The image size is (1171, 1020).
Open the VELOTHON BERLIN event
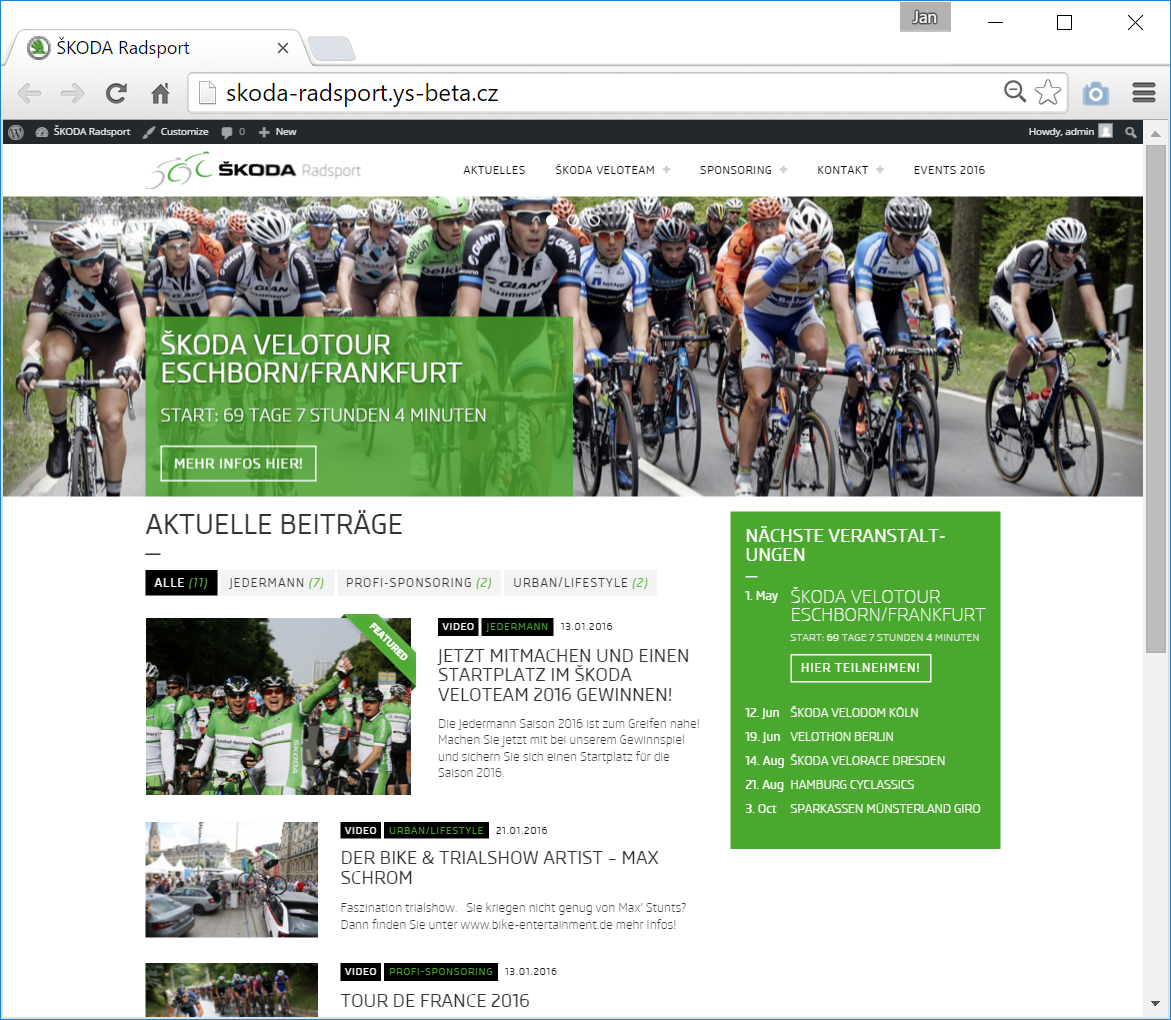(842, 736)
